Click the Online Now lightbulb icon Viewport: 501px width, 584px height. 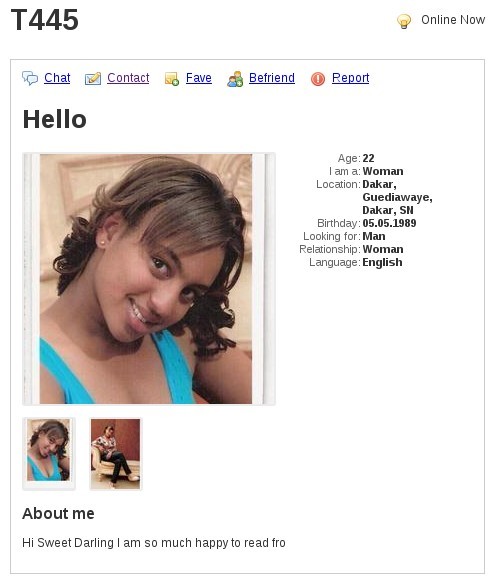(x=404, y=21)
